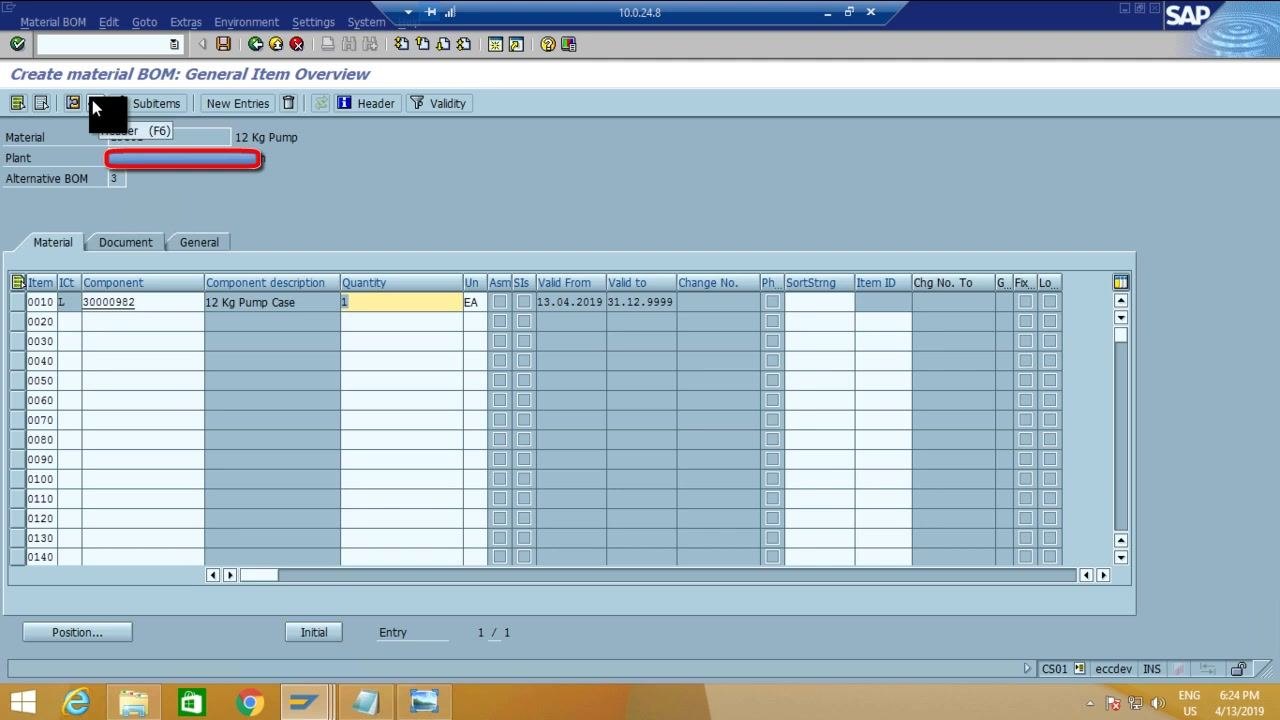The width and height of the screenshot is (1280, 720).
Task: Click the table's vertical scrollbar thumb
Action: coord(1121,335)
